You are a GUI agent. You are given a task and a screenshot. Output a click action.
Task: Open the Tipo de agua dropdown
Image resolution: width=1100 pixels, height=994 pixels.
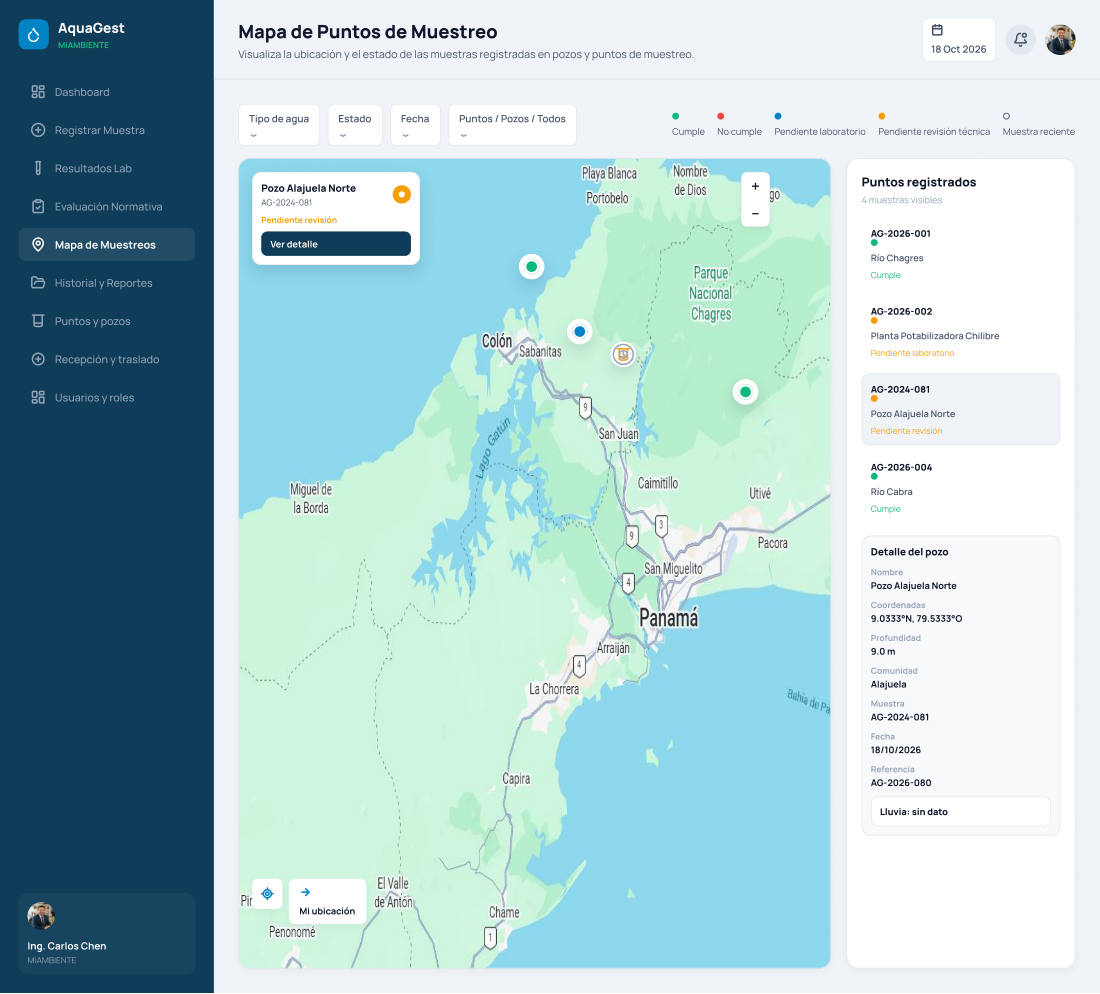279,125
